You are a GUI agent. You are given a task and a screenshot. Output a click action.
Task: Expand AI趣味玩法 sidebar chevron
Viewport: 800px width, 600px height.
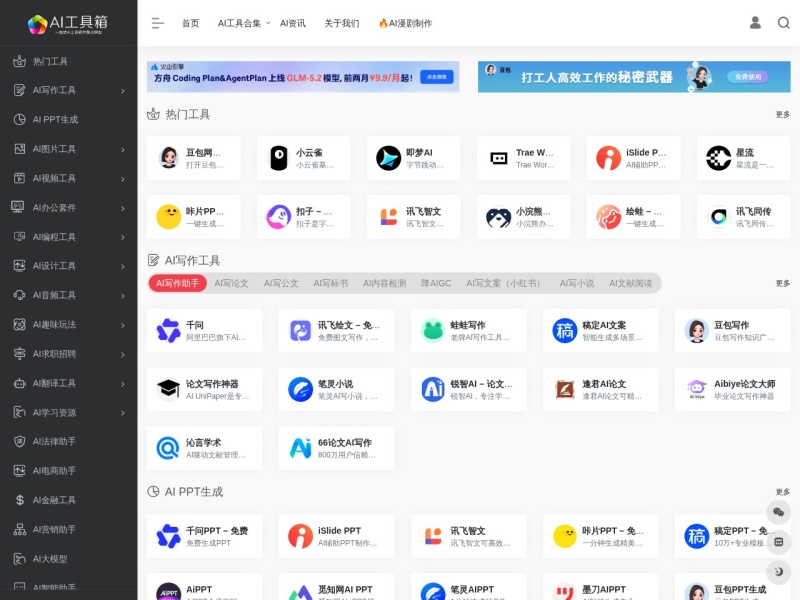(x=123, y=325)
